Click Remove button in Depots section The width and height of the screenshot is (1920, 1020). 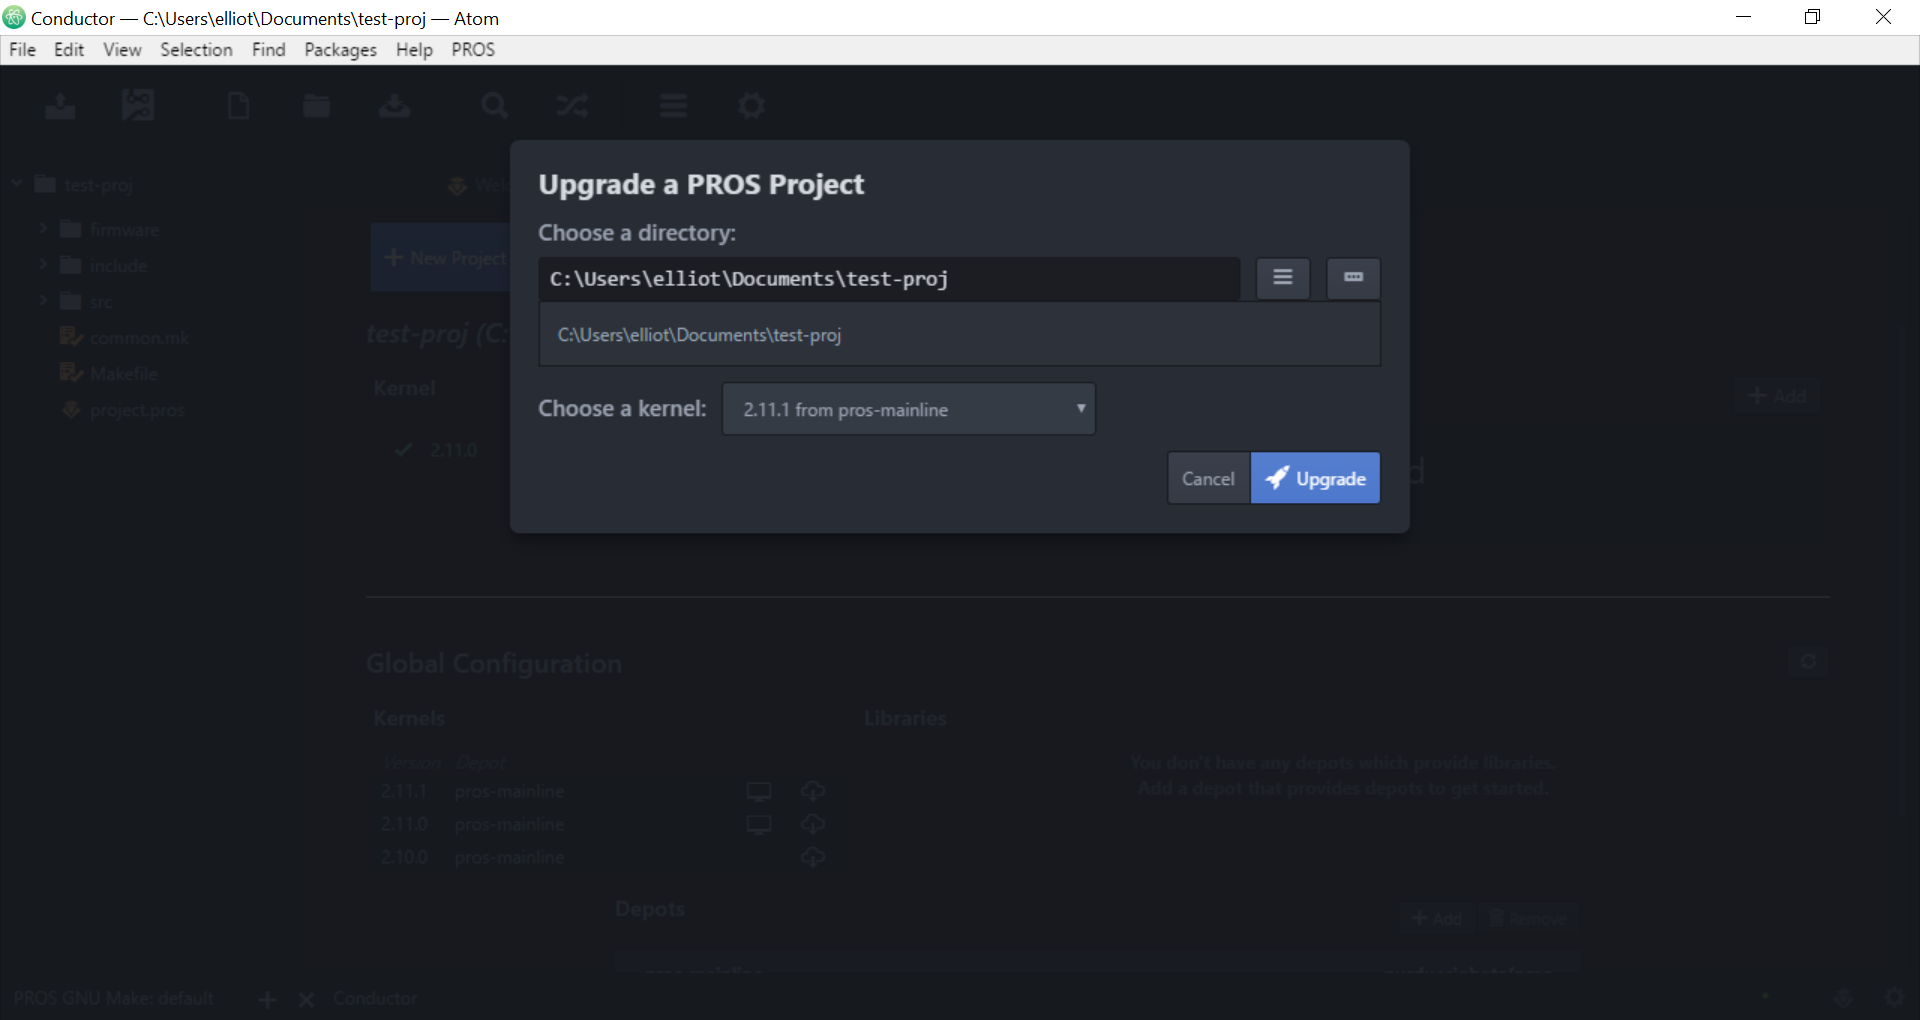click(1528, 918)
